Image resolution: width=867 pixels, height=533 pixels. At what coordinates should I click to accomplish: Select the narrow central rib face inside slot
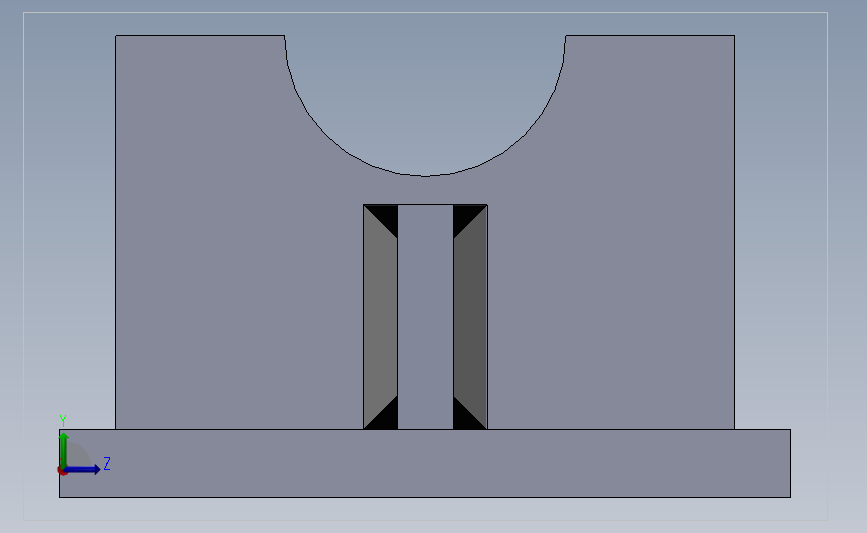click(425, 317)
